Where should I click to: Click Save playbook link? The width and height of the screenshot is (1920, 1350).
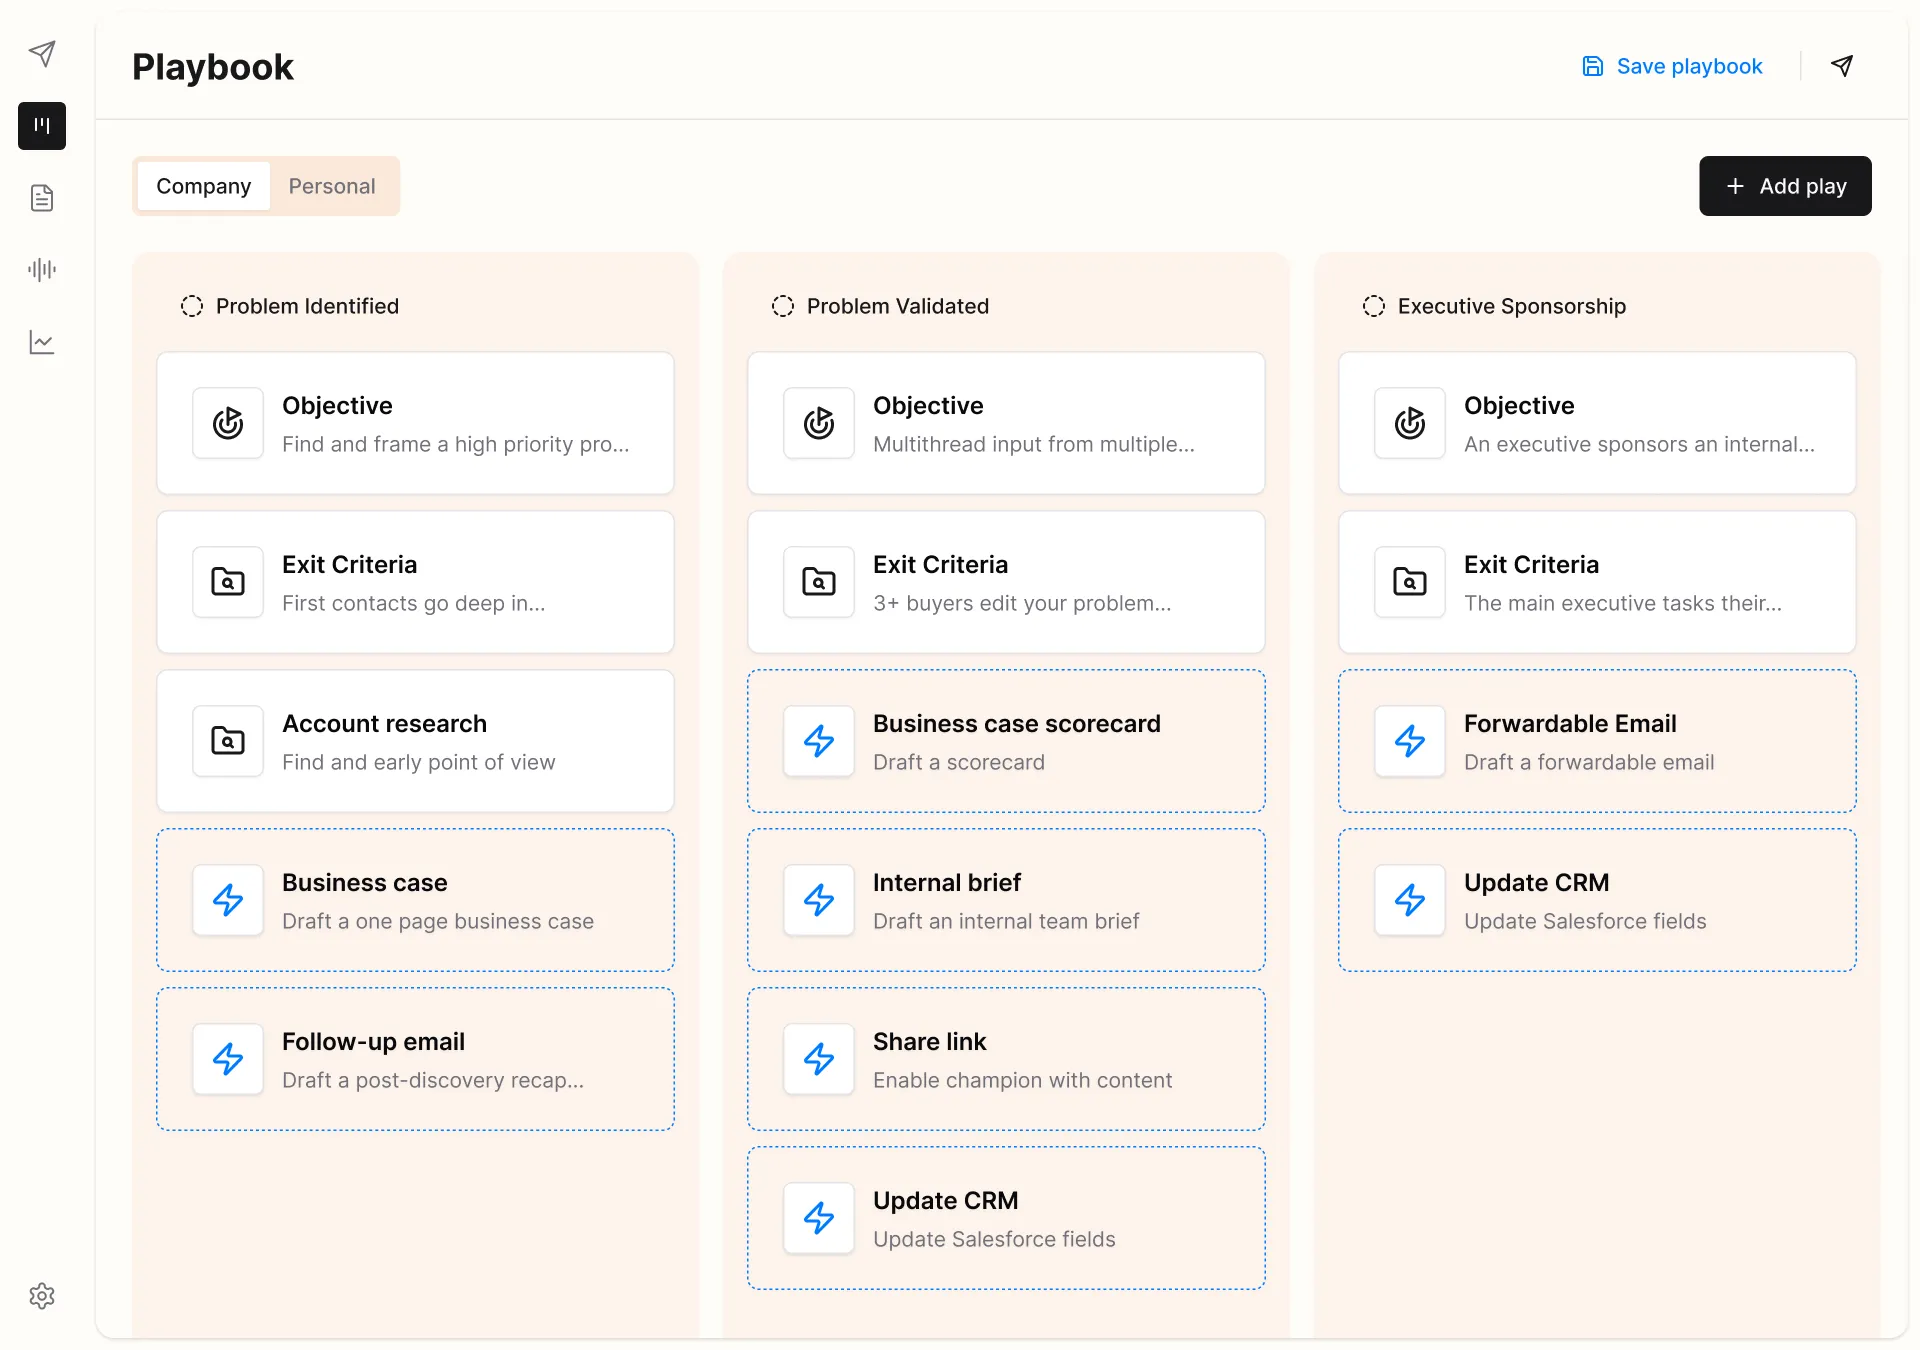point(1672,66)
